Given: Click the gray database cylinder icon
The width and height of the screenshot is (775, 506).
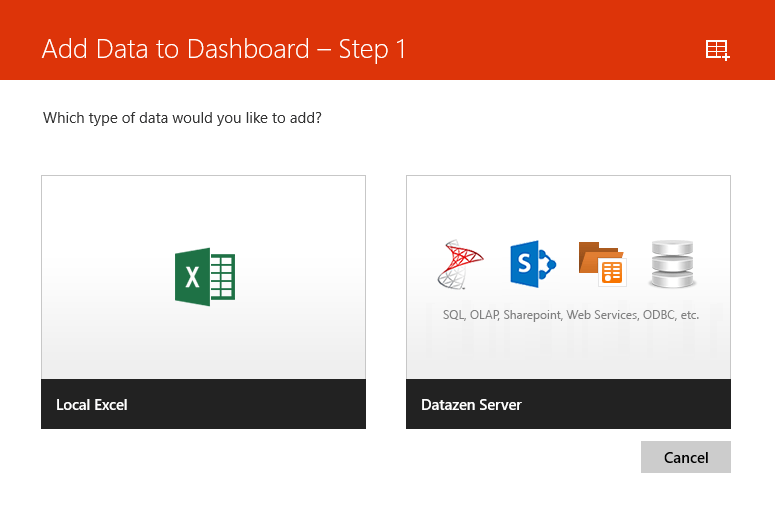Looking at the screenshot, I should (671, 264).
